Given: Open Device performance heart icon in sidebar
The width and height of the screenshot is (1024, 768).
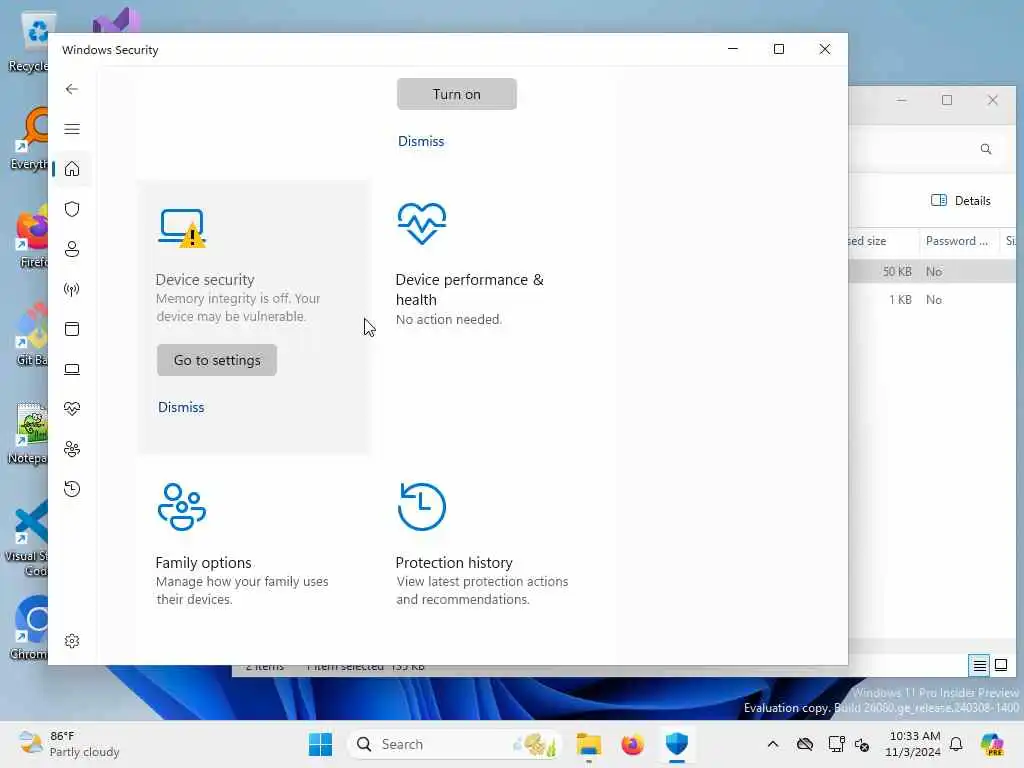Looking at the screenshot, I should (72, 409).
